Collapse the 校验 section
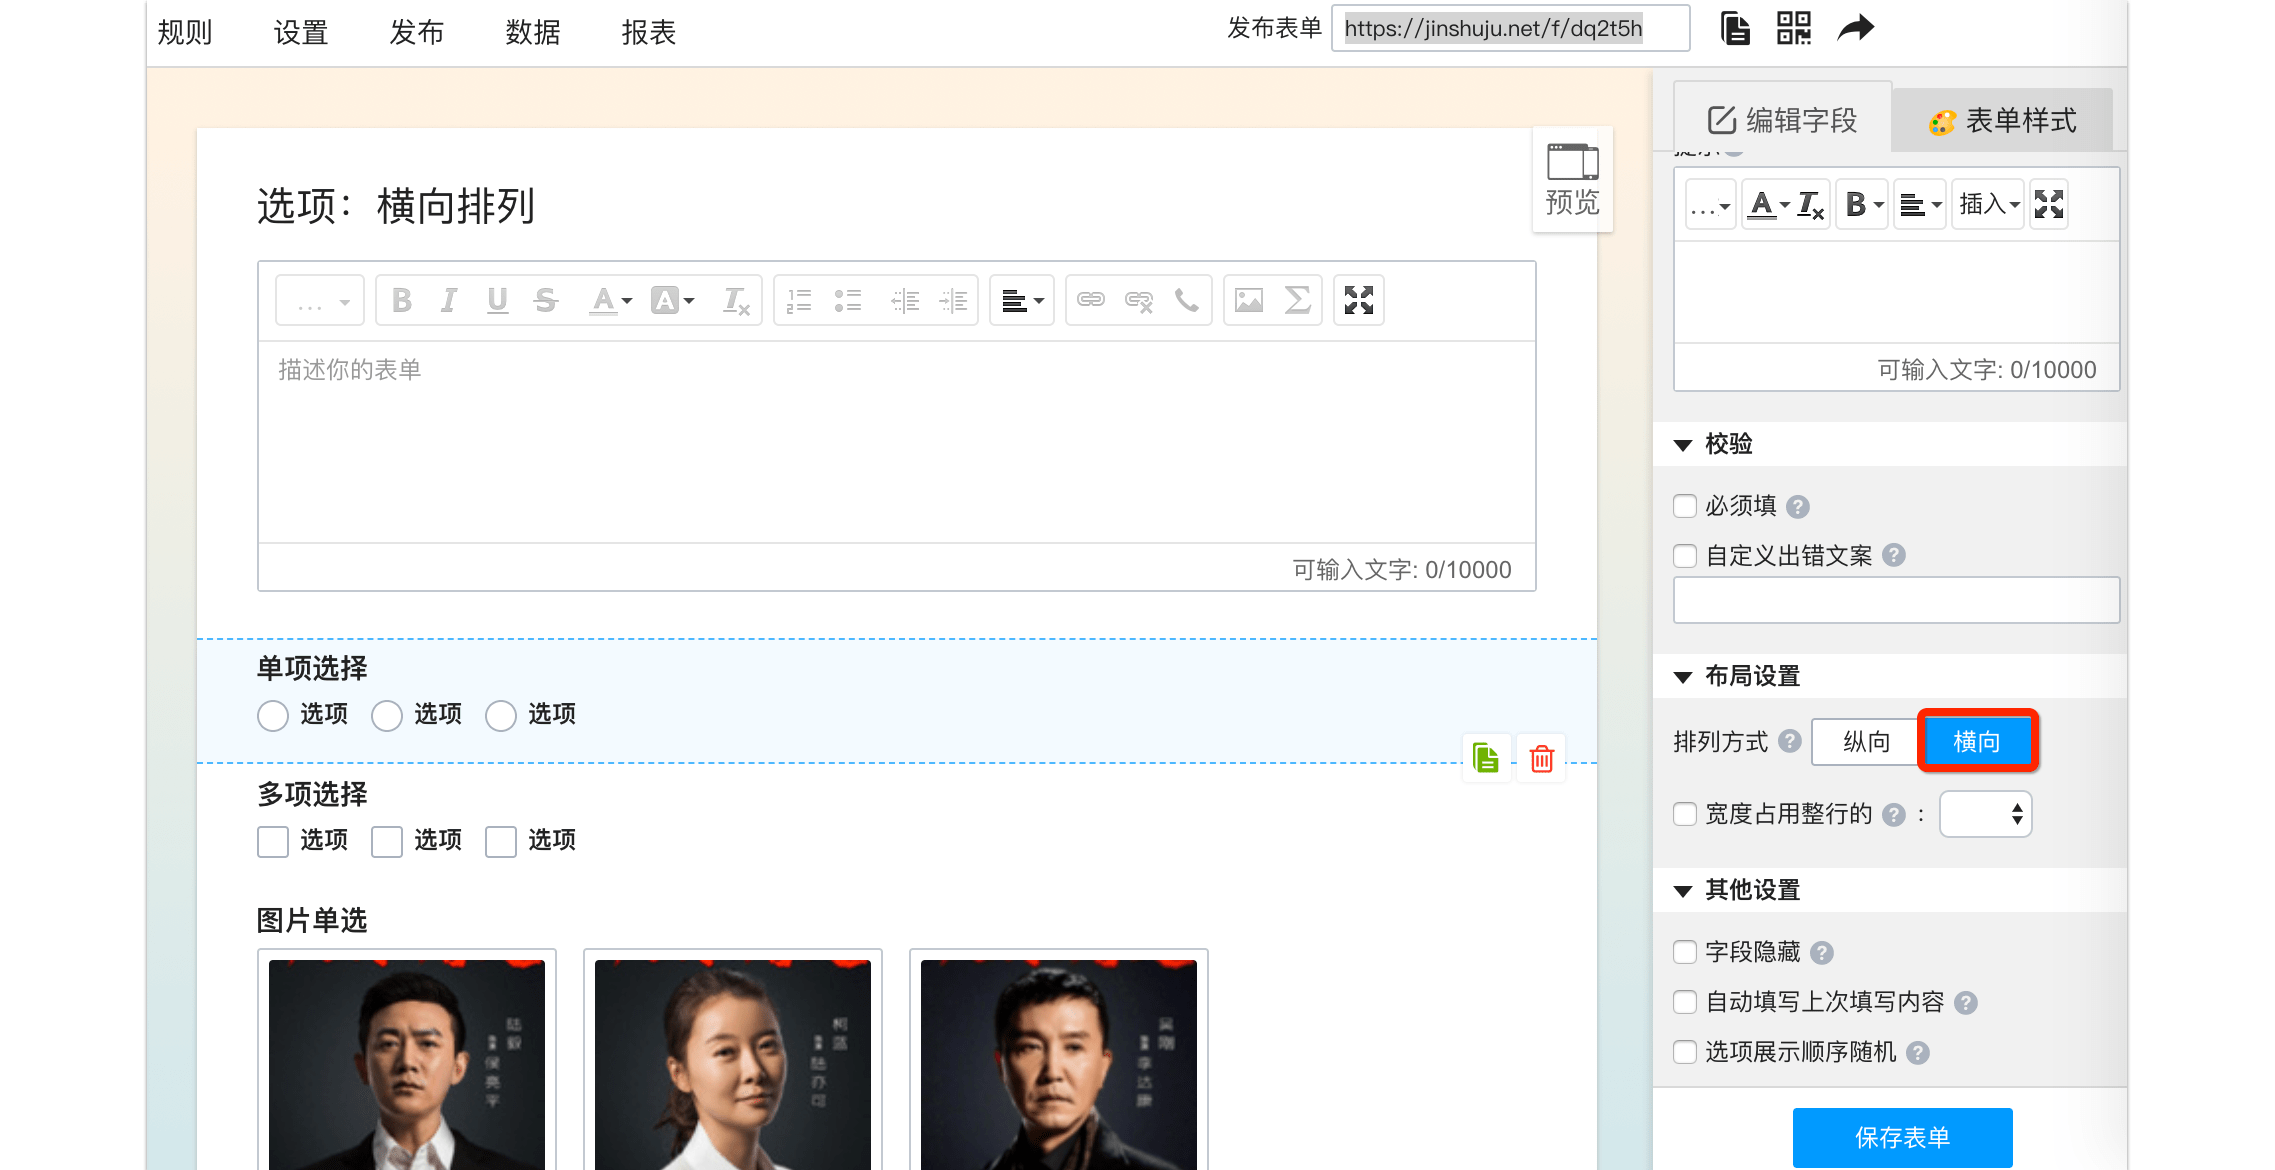 pyautogui.click(x=1684, y=445)
